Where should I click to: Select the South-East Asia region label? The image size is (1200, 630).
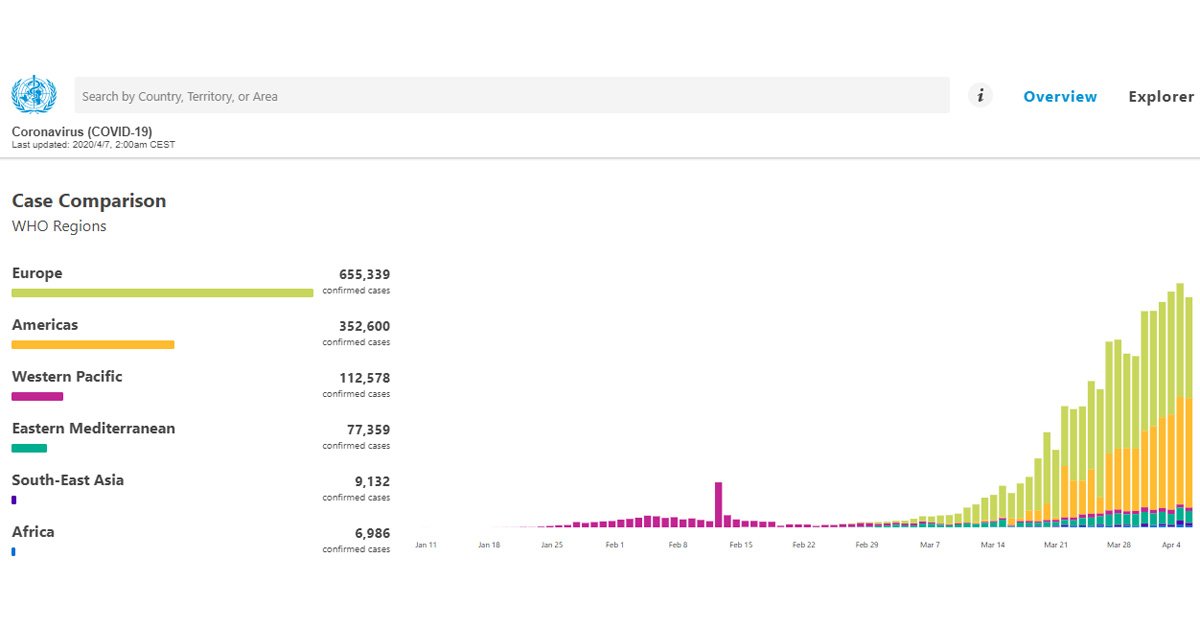[x=68, y=480]
